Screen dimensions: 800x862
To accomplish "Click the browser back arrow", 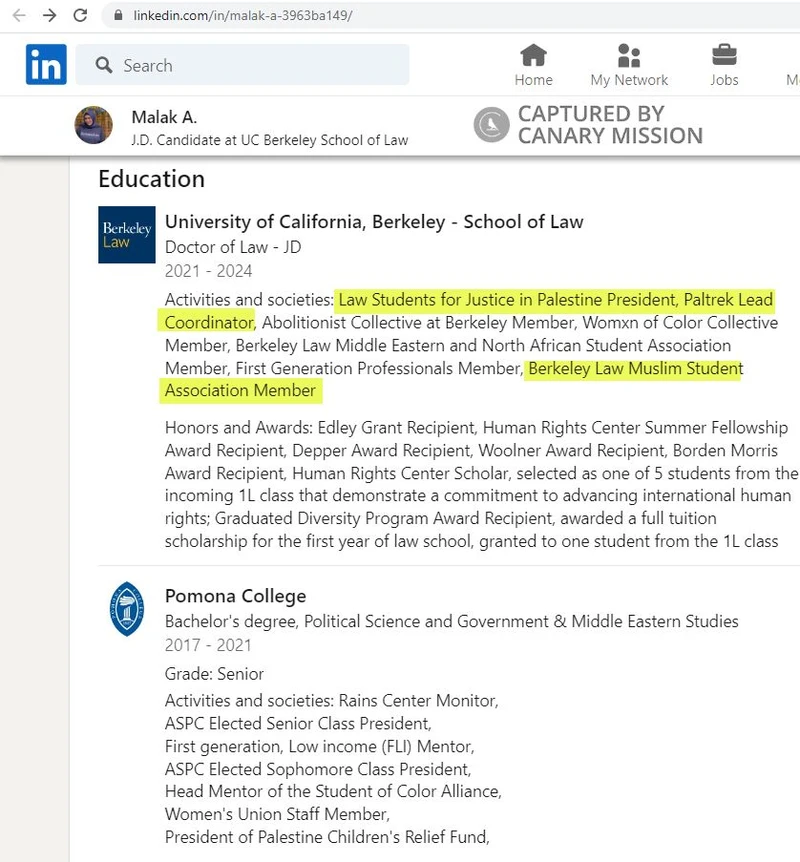I will pos(19,15).
